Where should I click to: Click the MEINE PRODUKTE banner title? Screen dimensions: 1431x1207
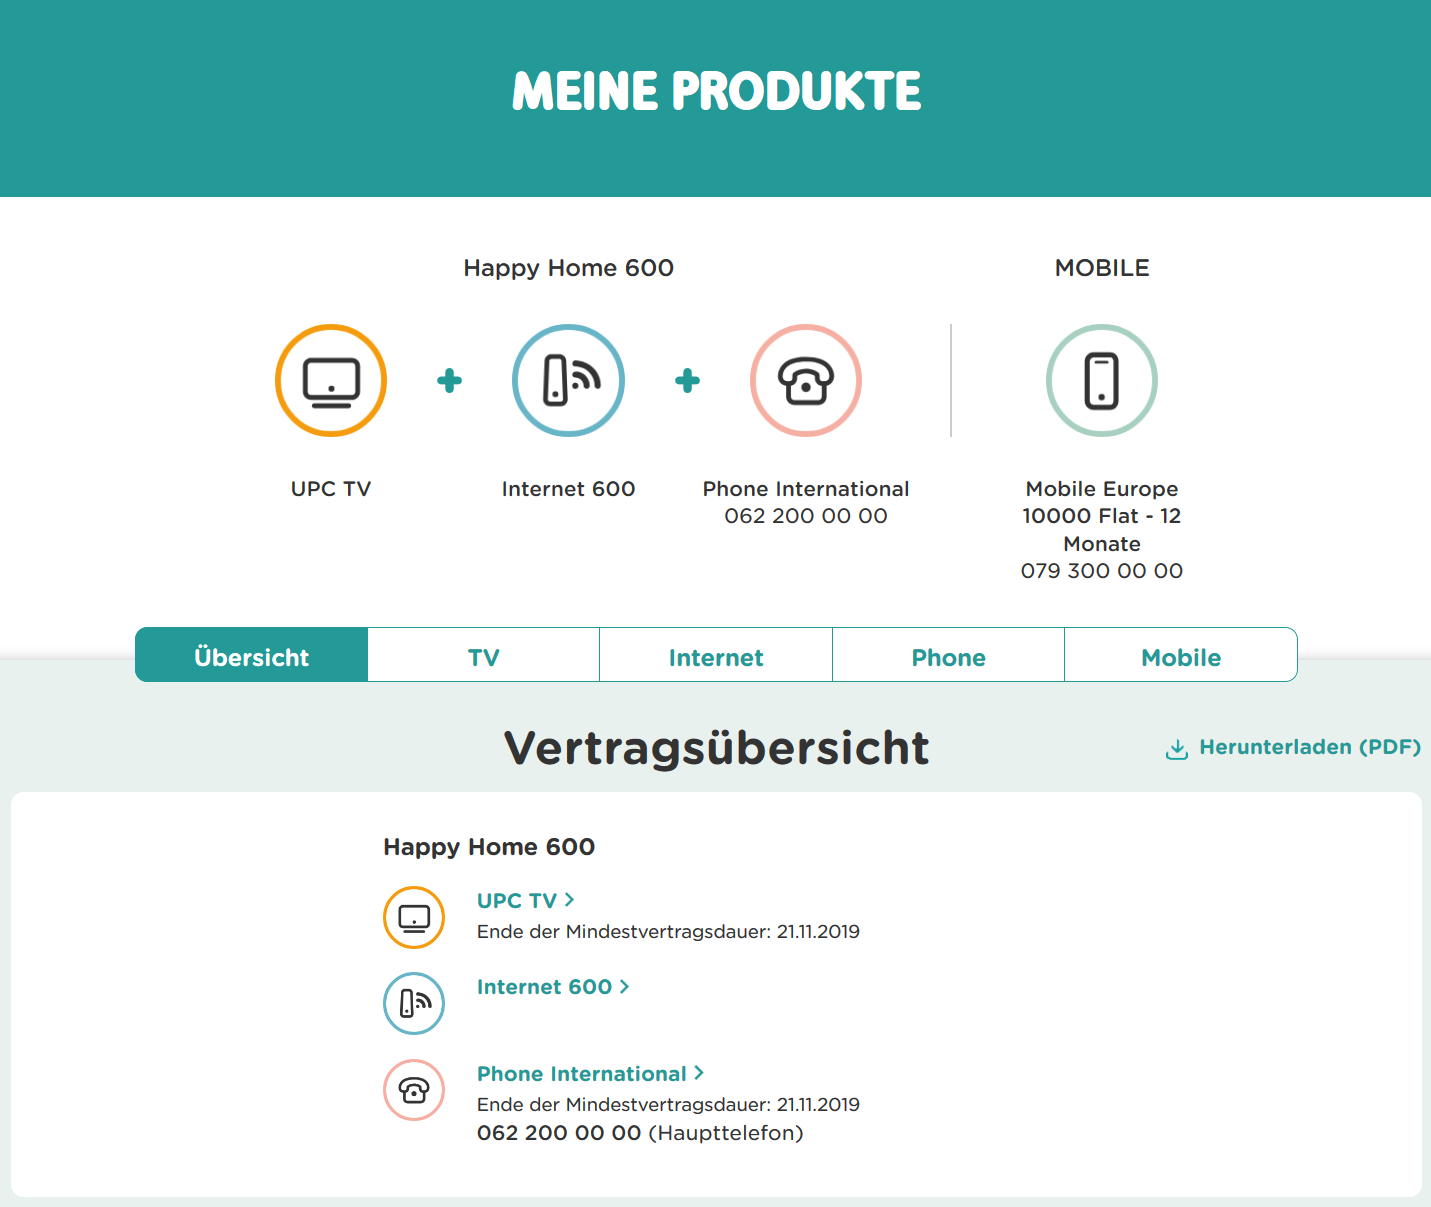[716, 91]
